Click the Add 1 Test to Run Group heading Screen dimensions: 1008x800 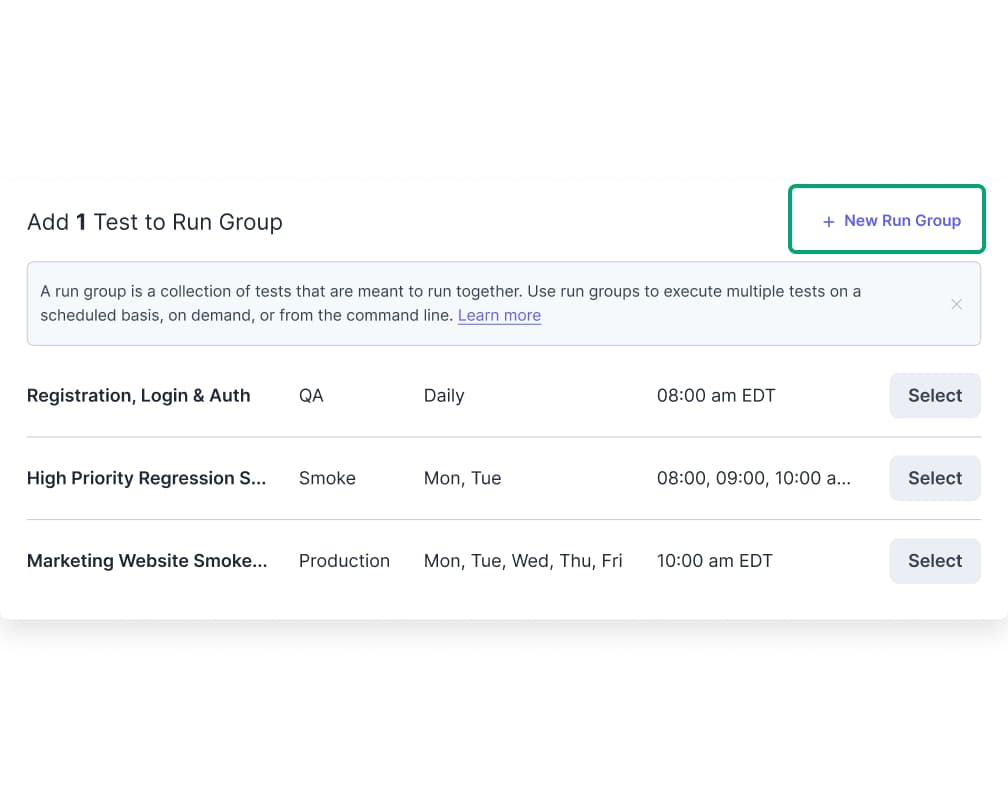point(155,222)
